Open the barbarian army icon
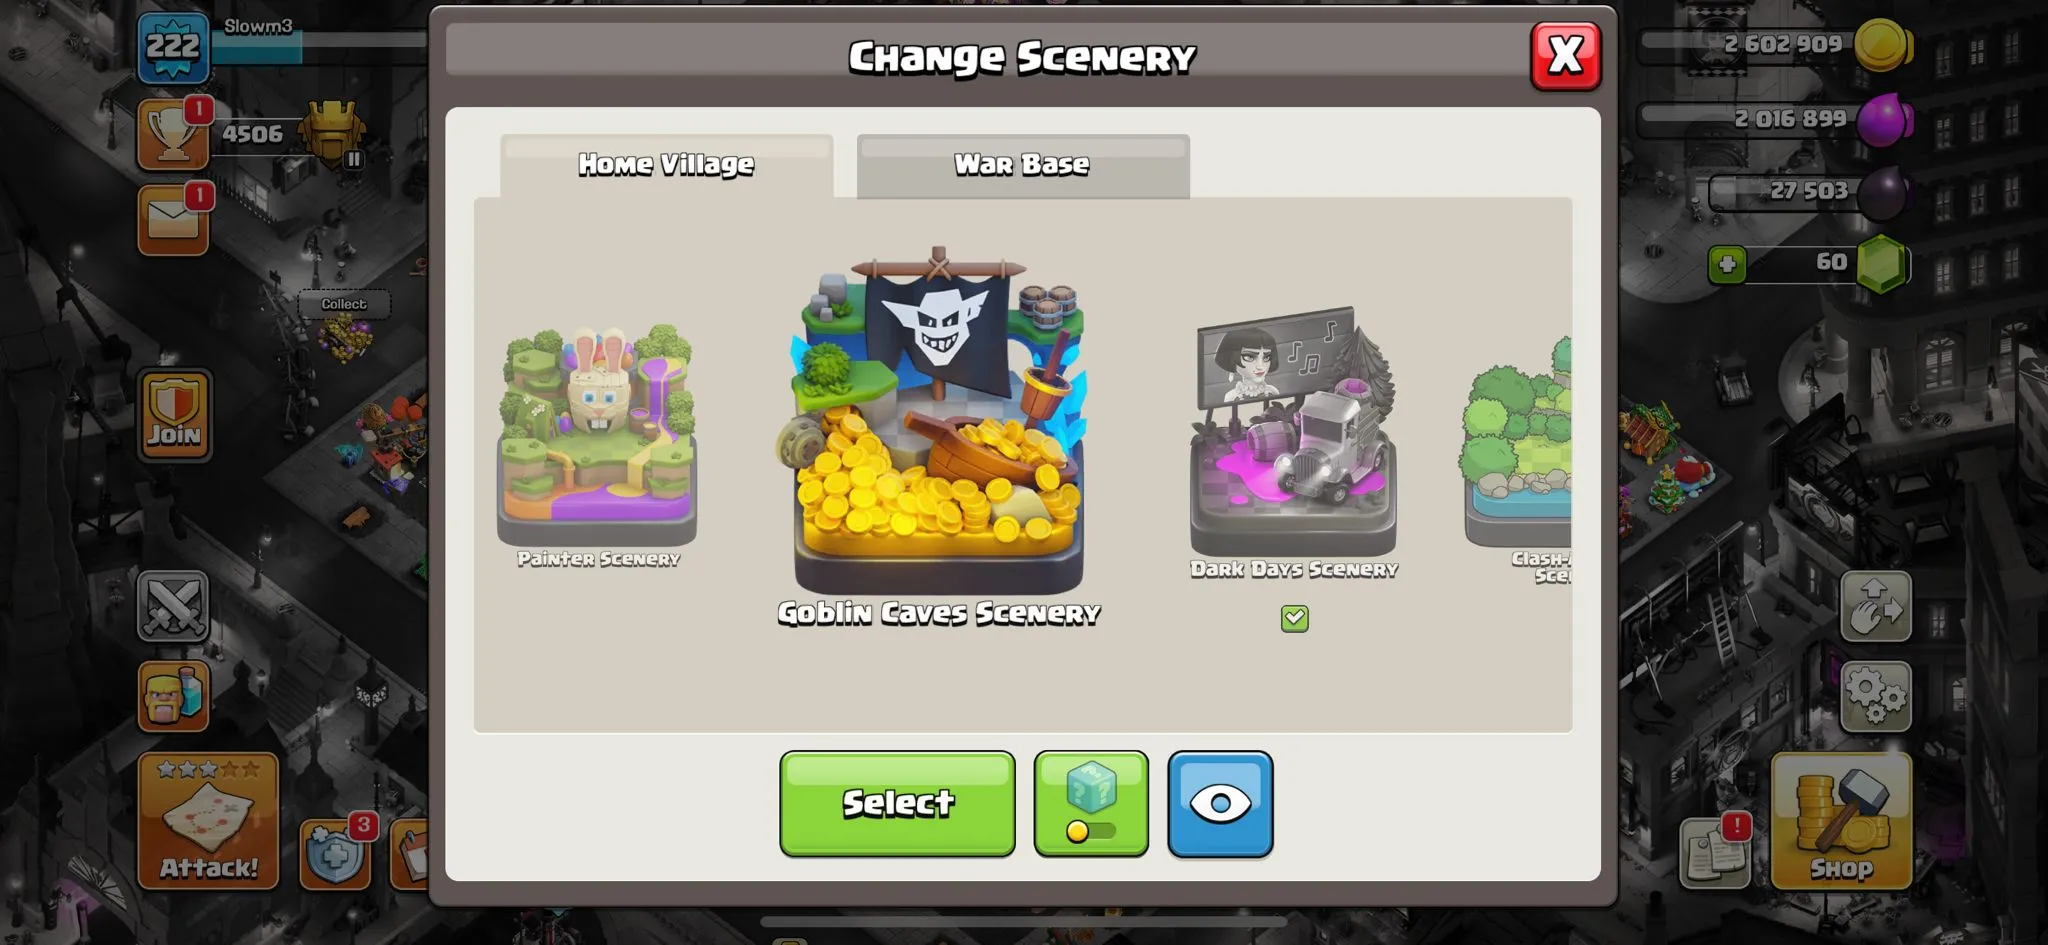 tap(173, 695)
